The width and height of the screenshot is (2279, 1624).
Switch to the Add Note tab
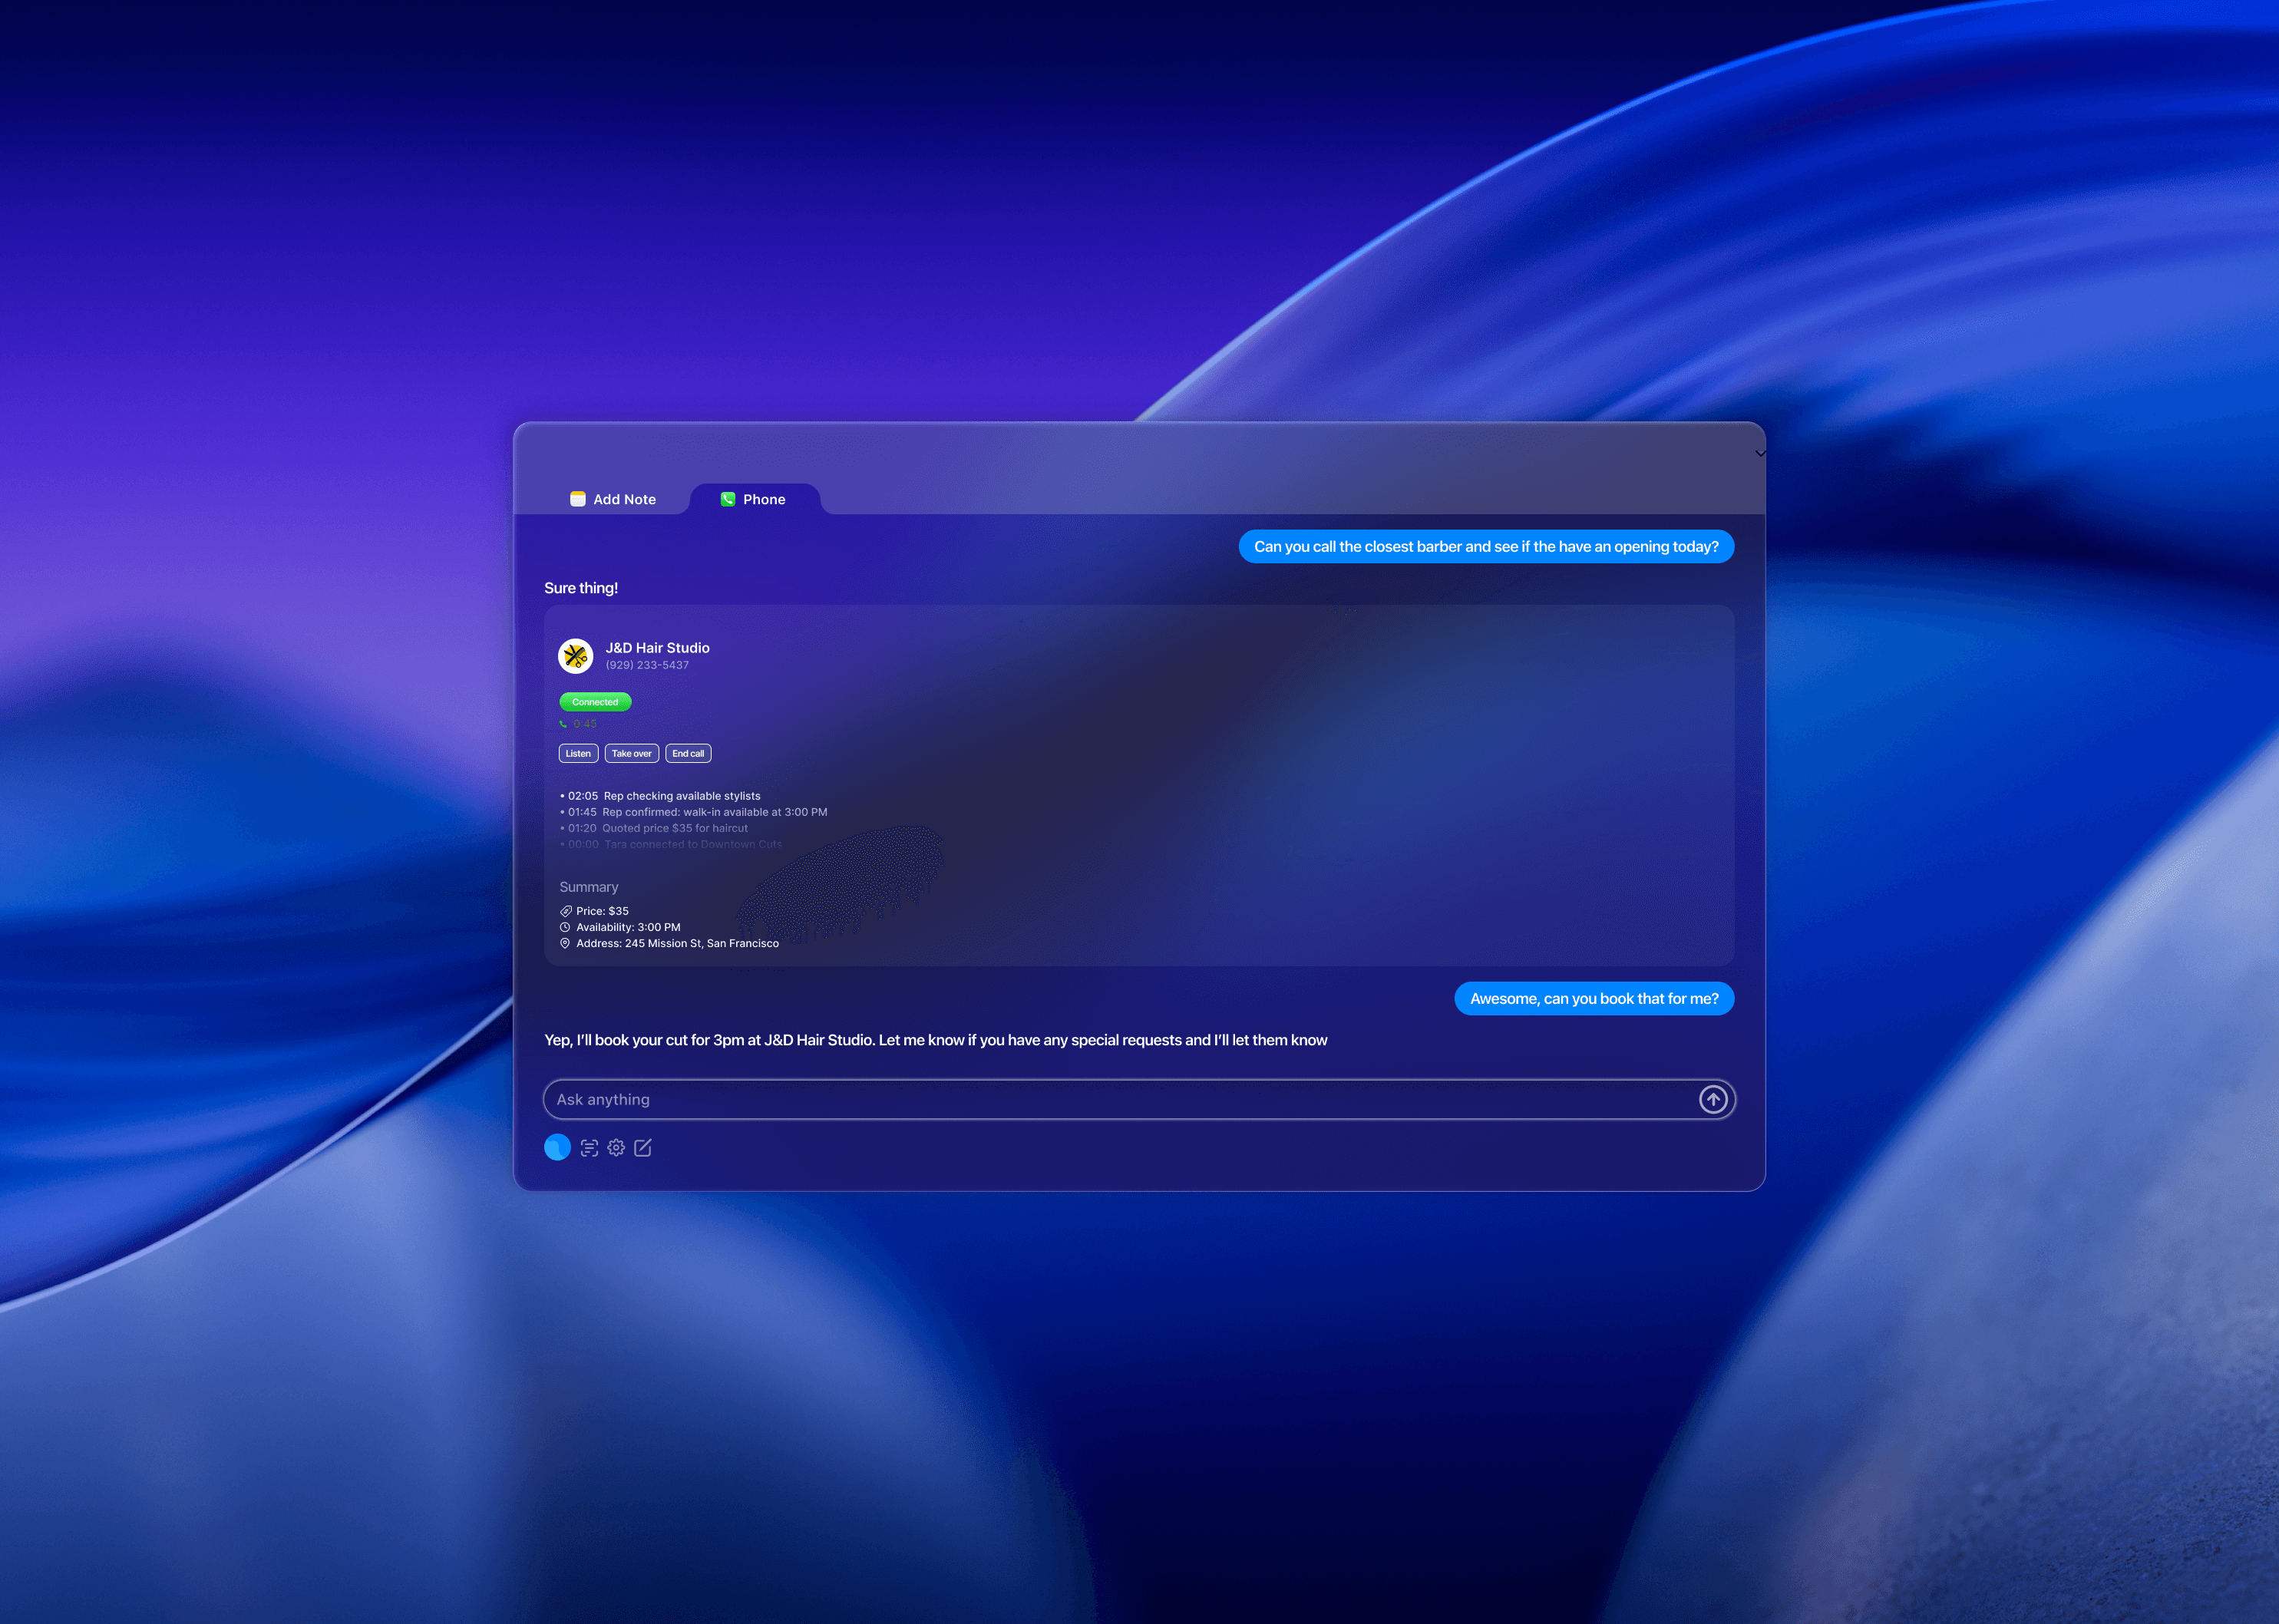coord(613,499)
